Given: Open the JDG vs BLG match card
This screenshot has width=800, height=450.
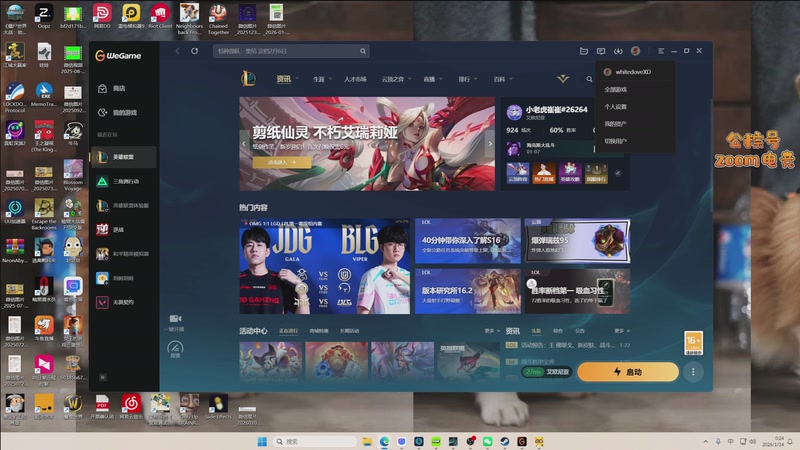Looking at the screenshot, I should (x=324, y=266).
